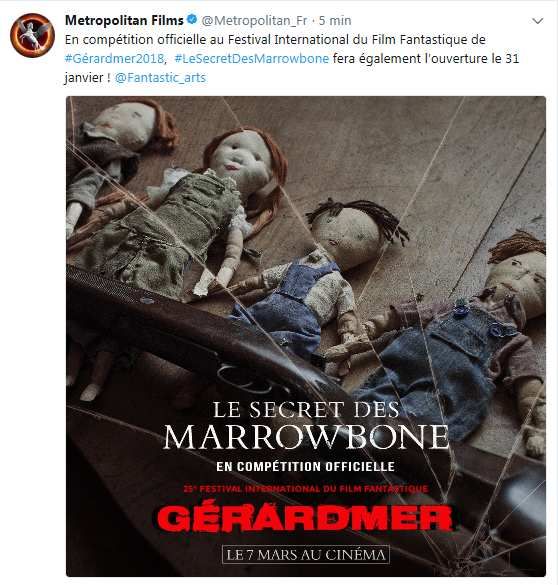Click the red Festival International du Film Fantastique line
This screenshot has width=558, height=585.
coord(306,489)
